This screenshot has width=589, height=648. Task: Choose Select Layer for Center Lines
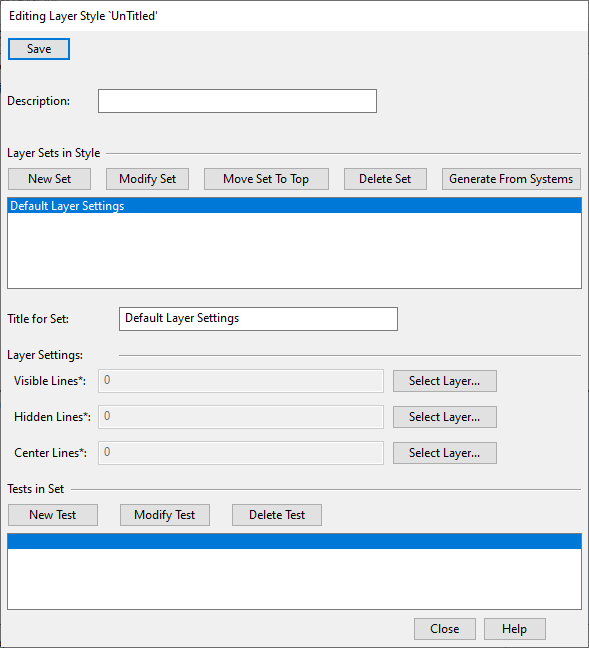(x=445, y=453)
